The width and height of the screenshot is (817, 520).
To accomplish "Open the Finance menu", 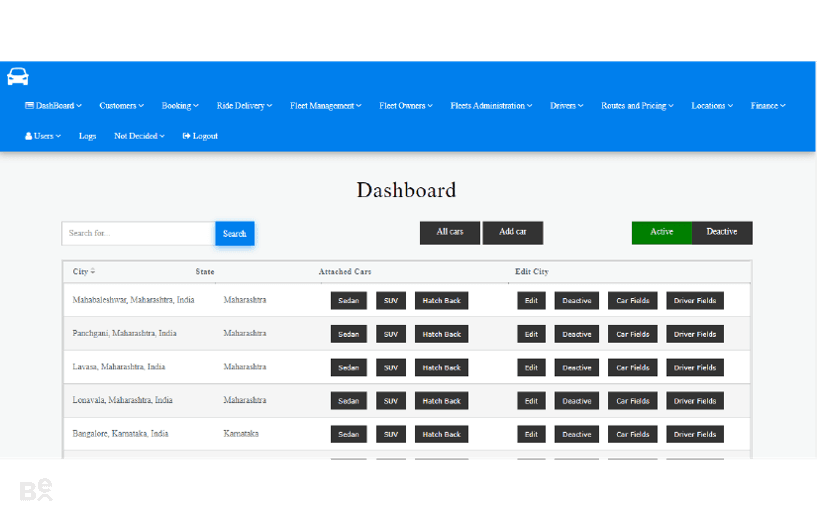I will (768, 106).
